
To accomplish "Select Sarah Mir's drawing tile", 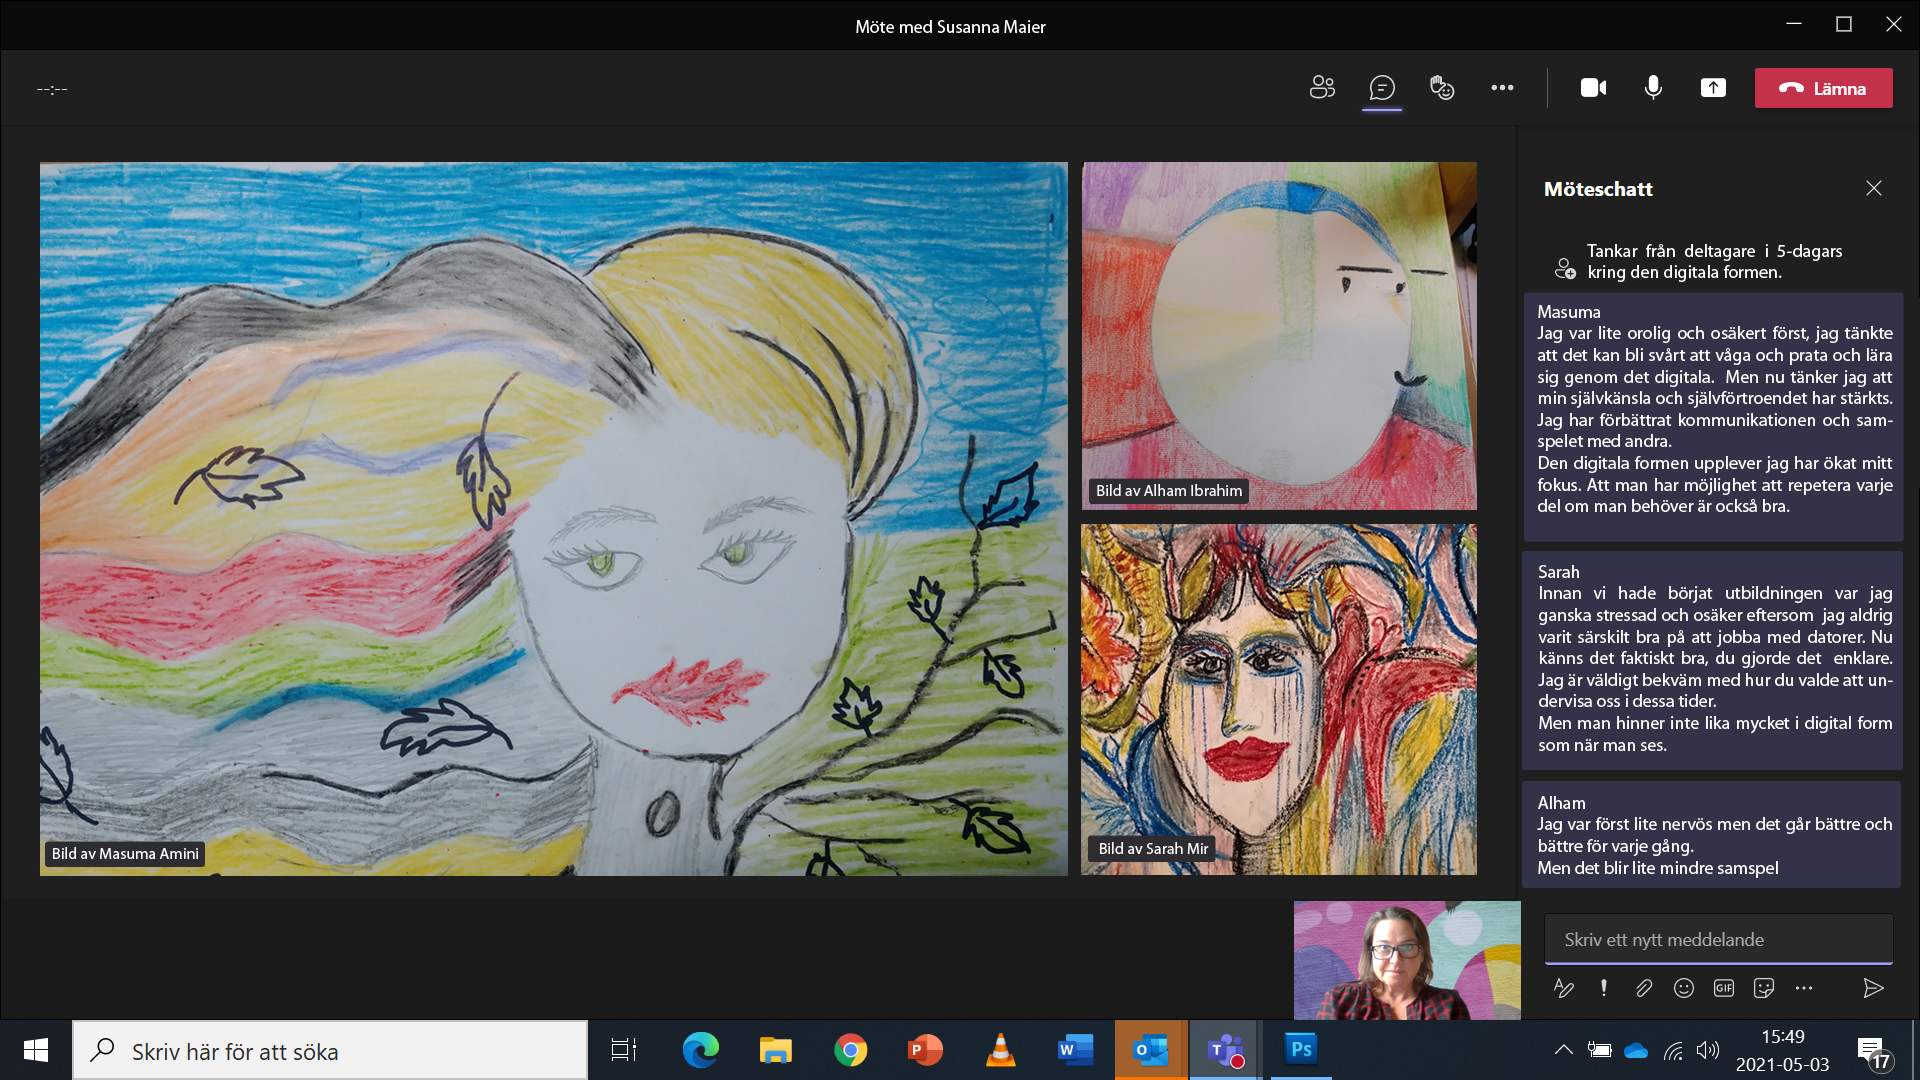I will [1279, 699].
